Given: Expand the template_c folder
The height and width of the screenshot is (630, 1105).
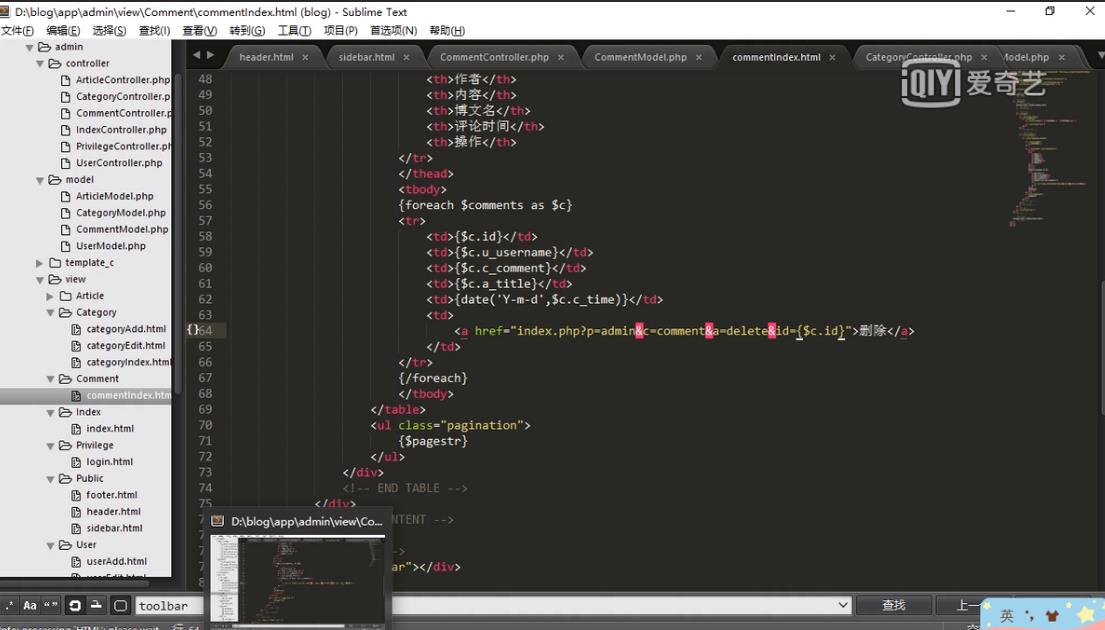Looking at the screenshot, I should click(40, 263).
